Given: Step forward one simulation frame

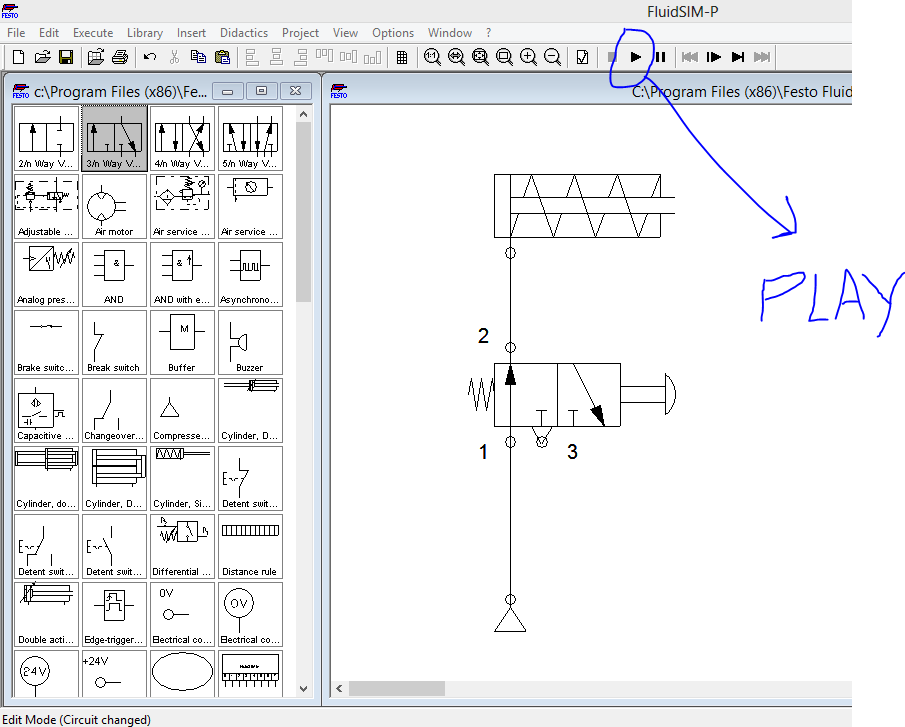Looking at the screenshot, I should (713, 57).
